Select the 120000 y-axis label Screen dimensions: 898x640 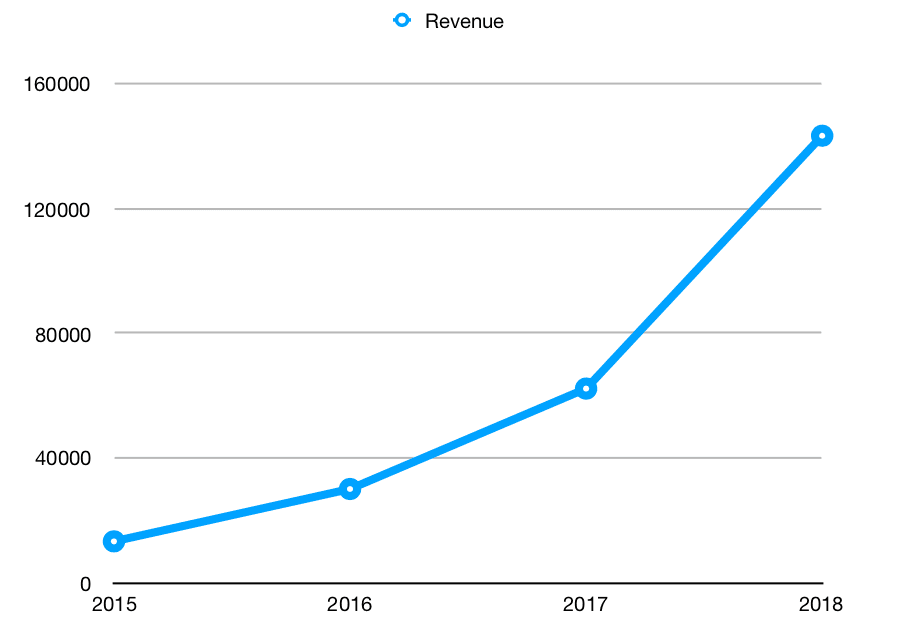[x=56, y=210]
